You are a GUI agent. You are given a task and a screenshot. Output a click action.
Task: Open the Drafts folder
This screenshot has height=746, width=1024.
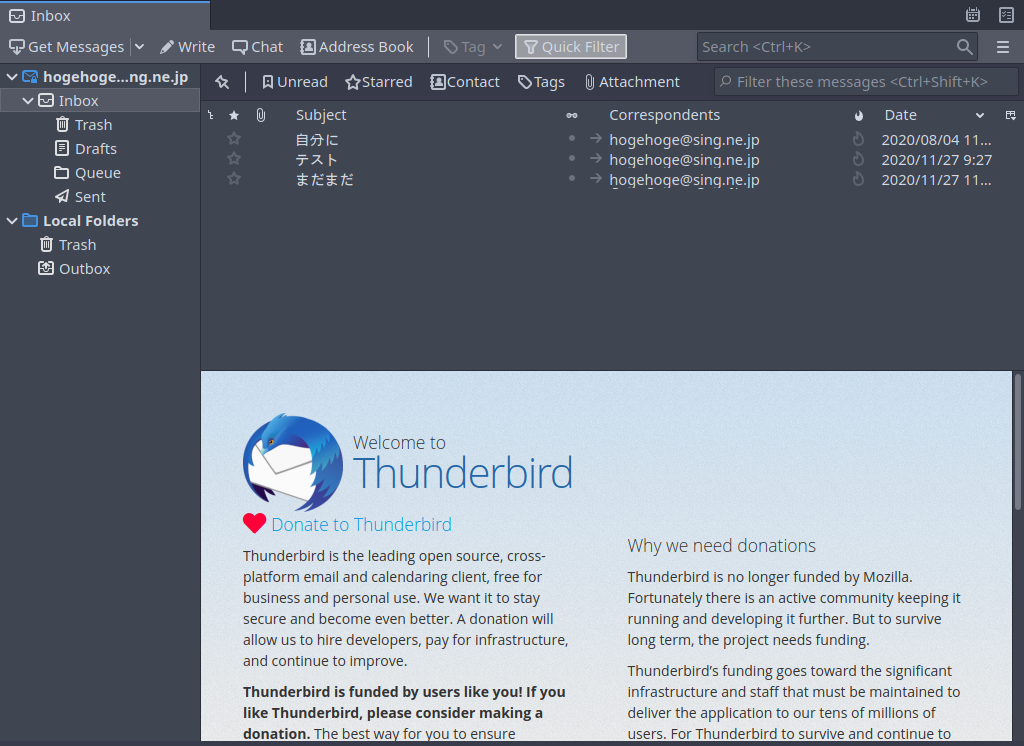click(86, 149)
